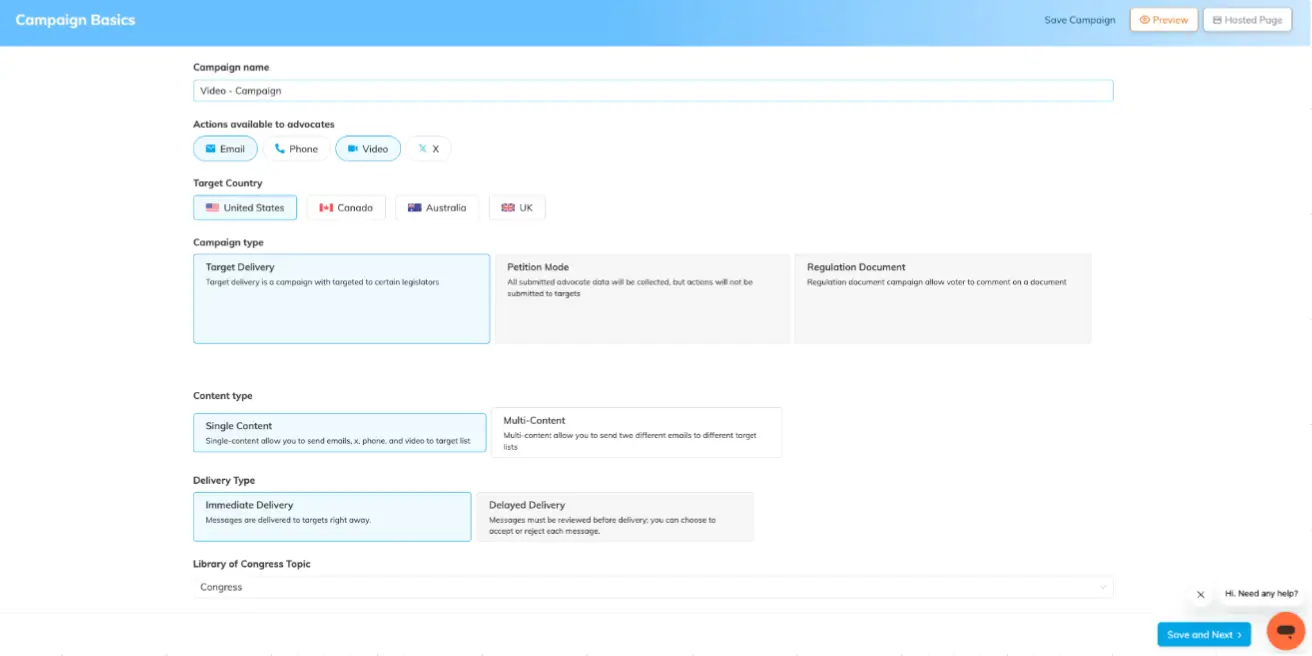This screenshot has height=656, width=1312.
Task: Select Multi-Content content type
Action: (636, 432)
